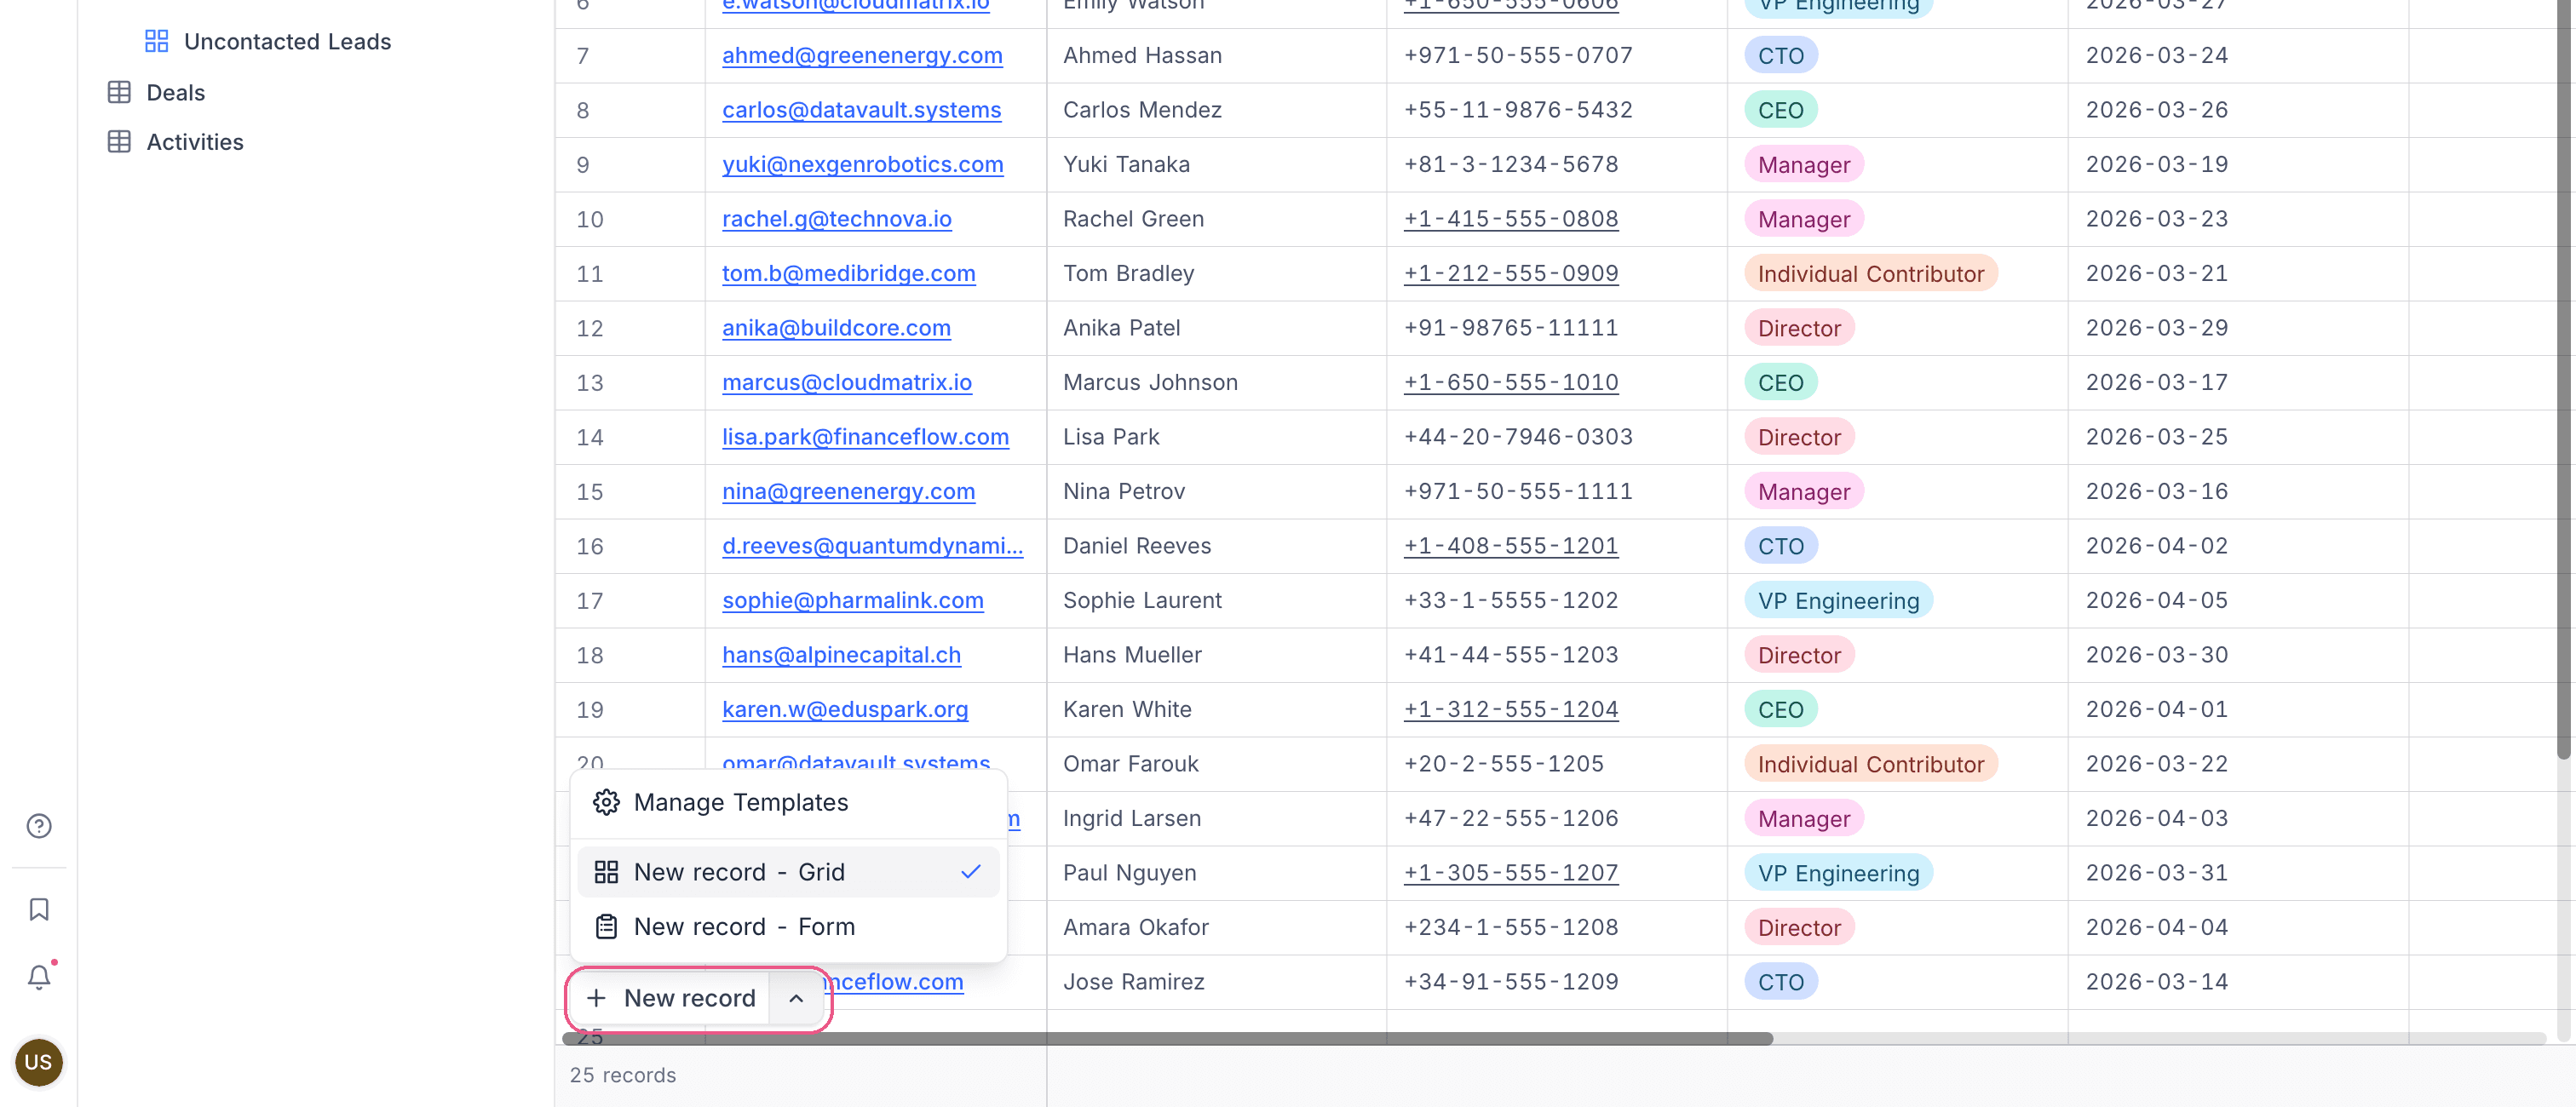Click phone link +1-305-555-1207
The height and width of the screenshot is (1107, 2576).
[x=1510, y=873]
